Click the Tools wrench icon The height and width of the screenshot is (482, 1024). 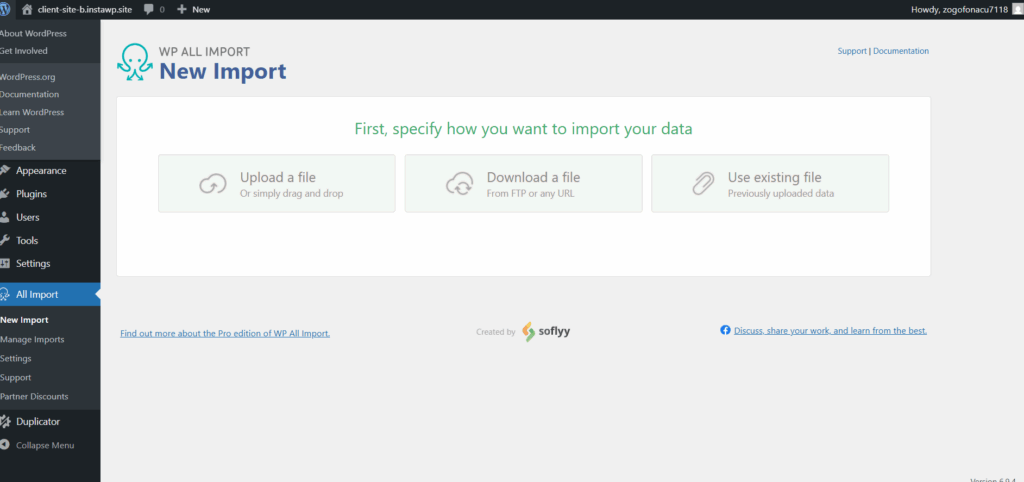(x=5, y=240)
